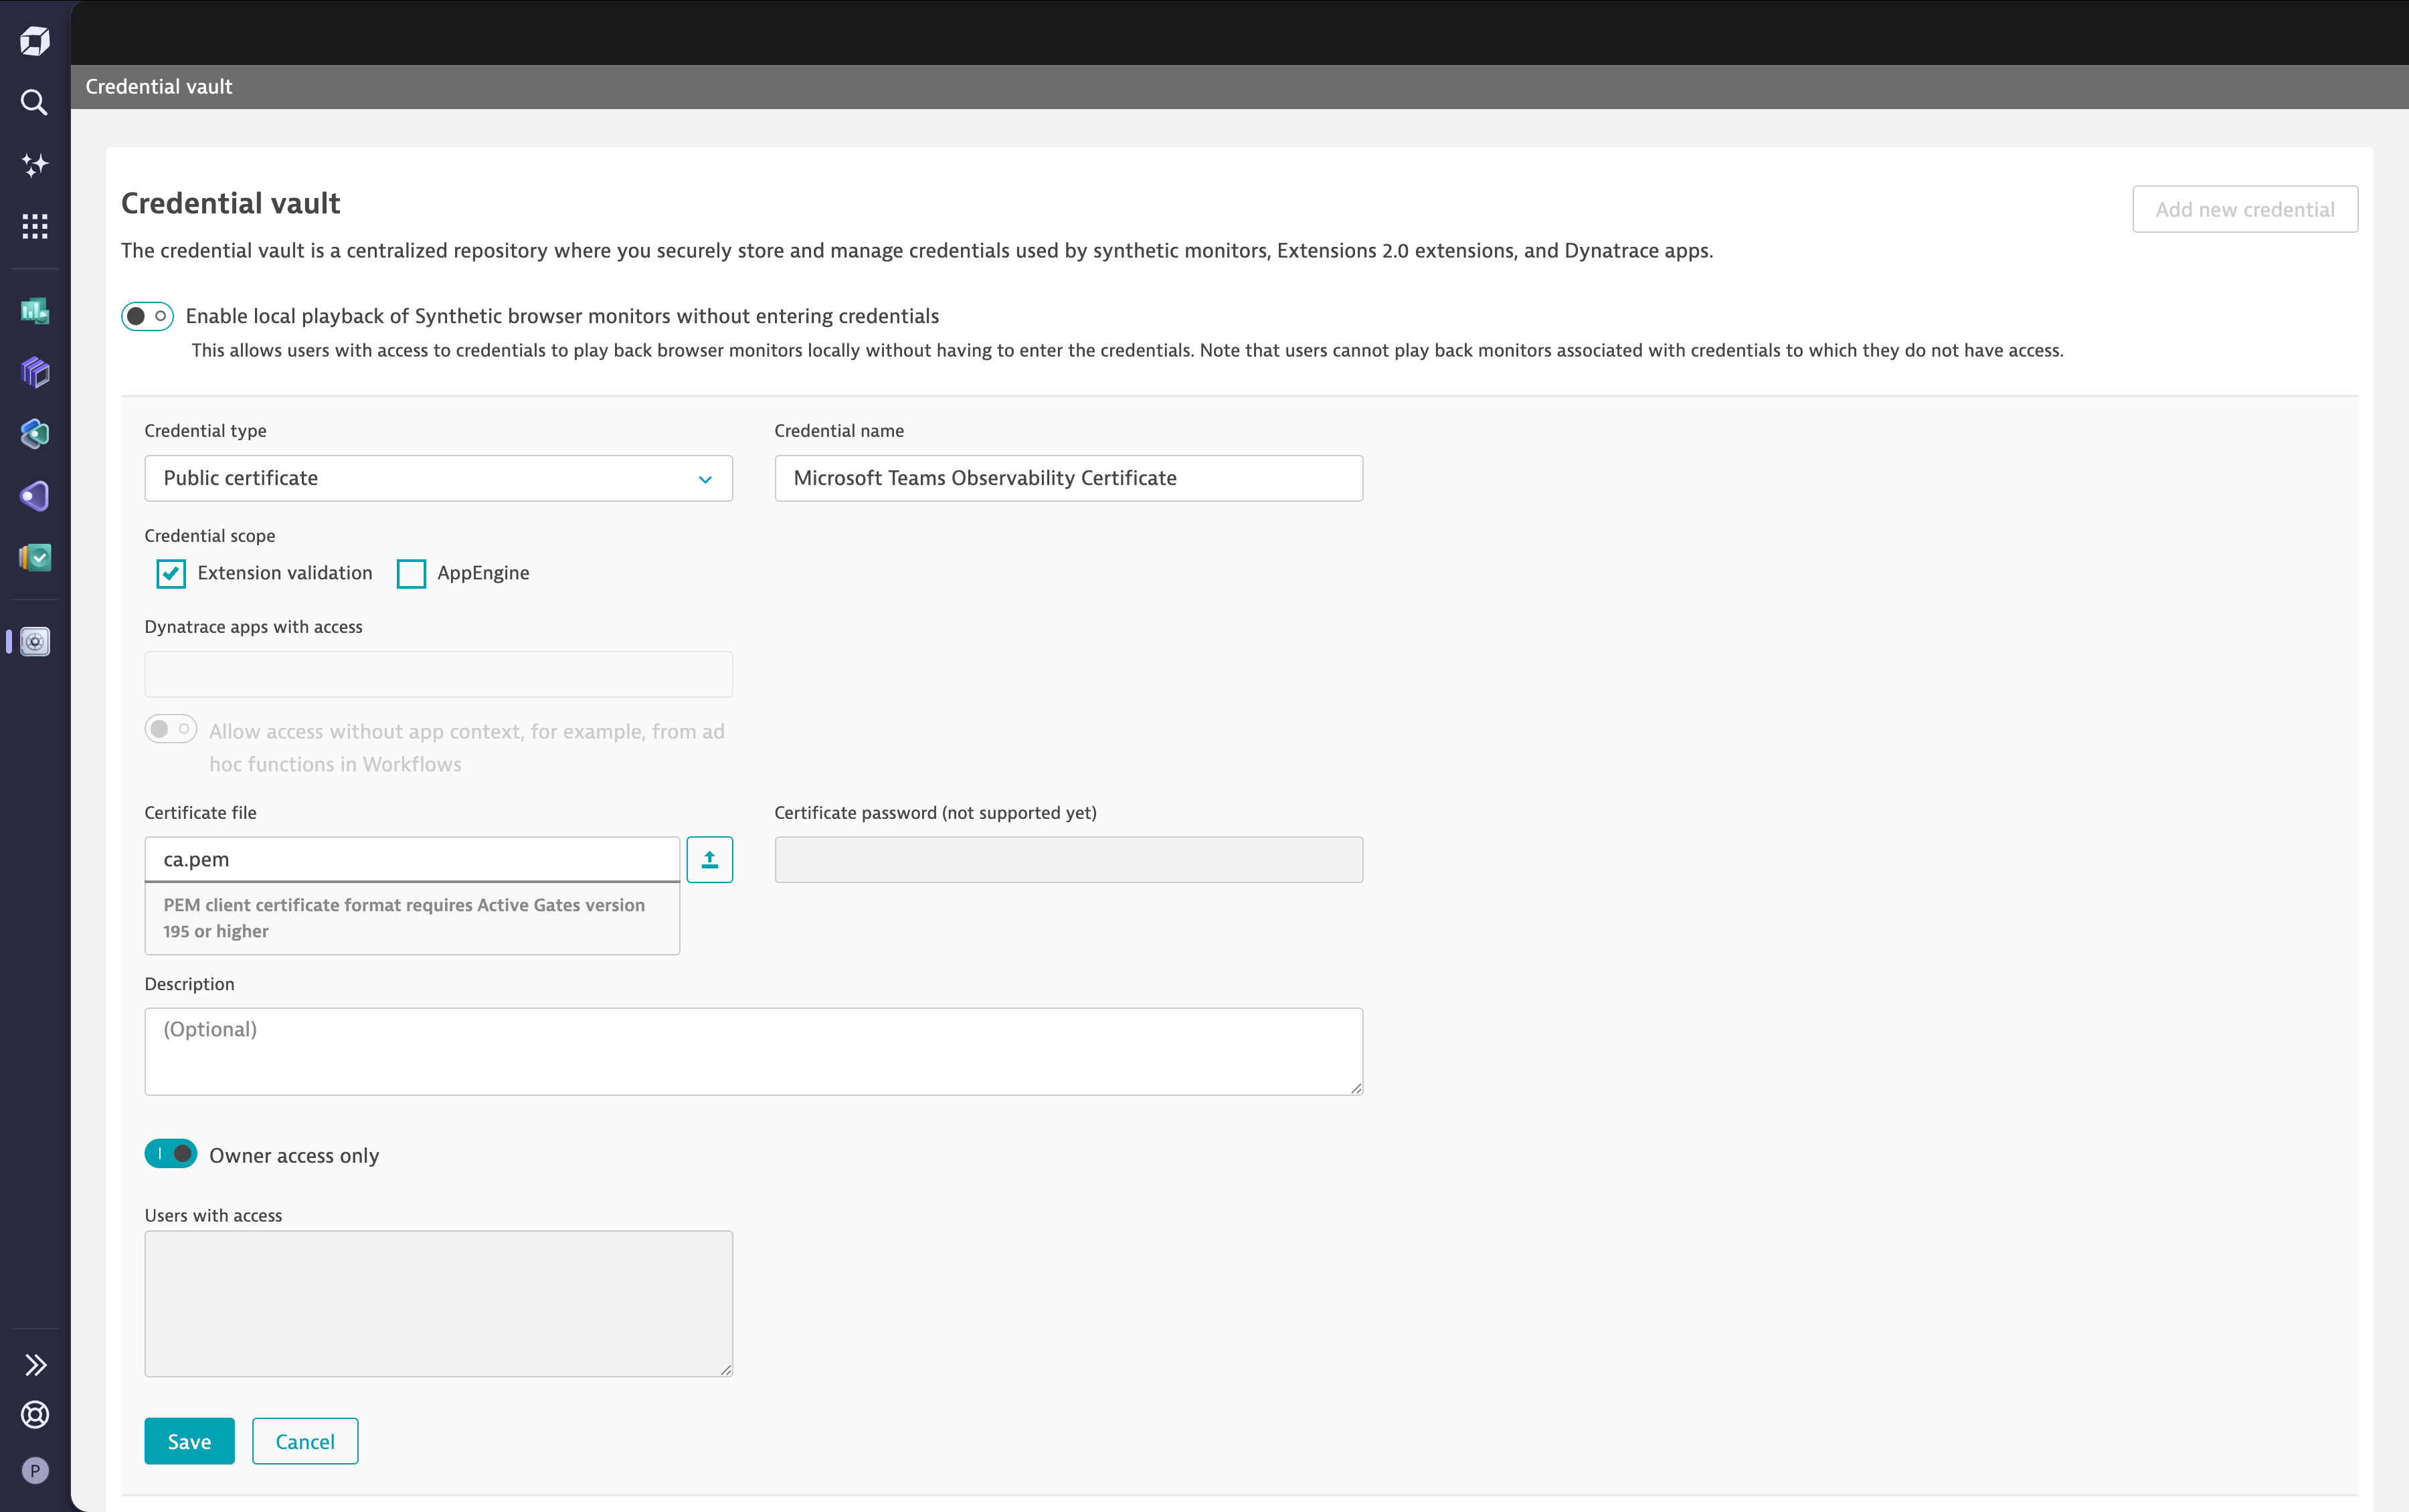The width and height of the screenshot is (2409, 1512).
Task: Toggle Allow access without app context
Action: point(171,729)
